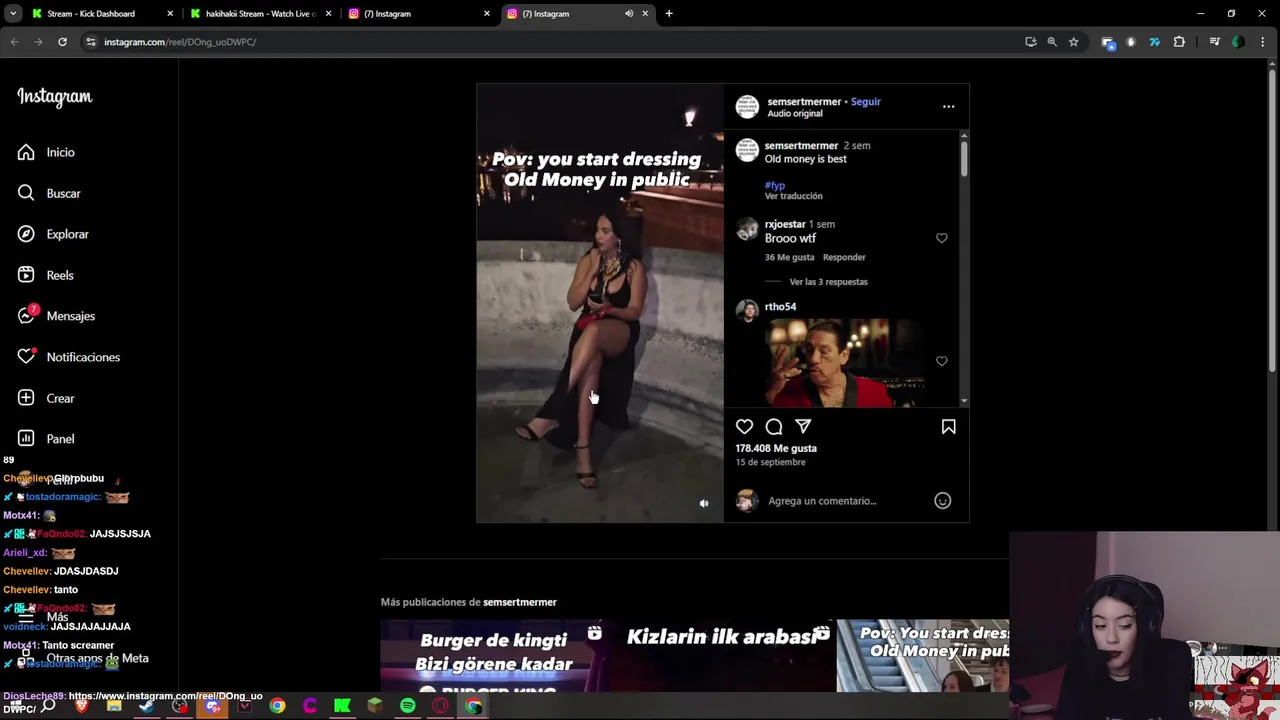Share the reel with paper-plane icon
Screen dimensions: 1280x720
[803, 427]
